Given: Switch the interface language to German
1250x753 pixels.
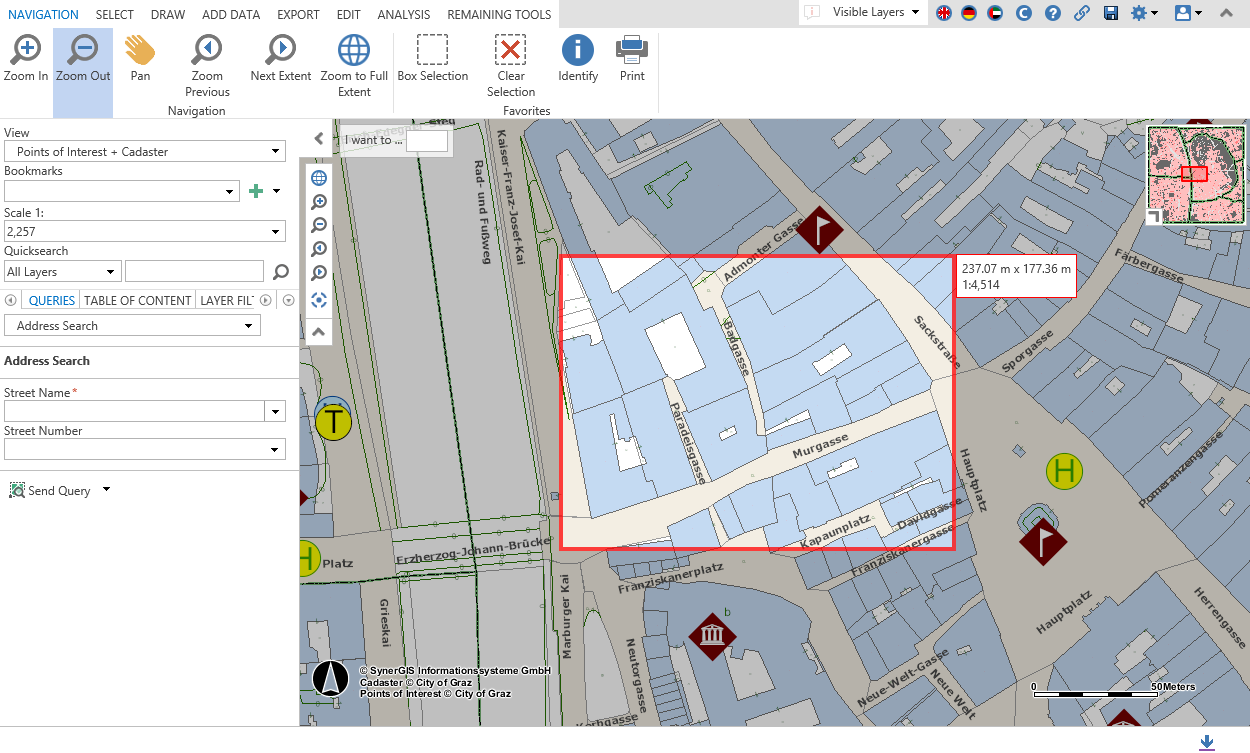Looking at the screenshot, I should pyautogui.click(x=968, y=14).
